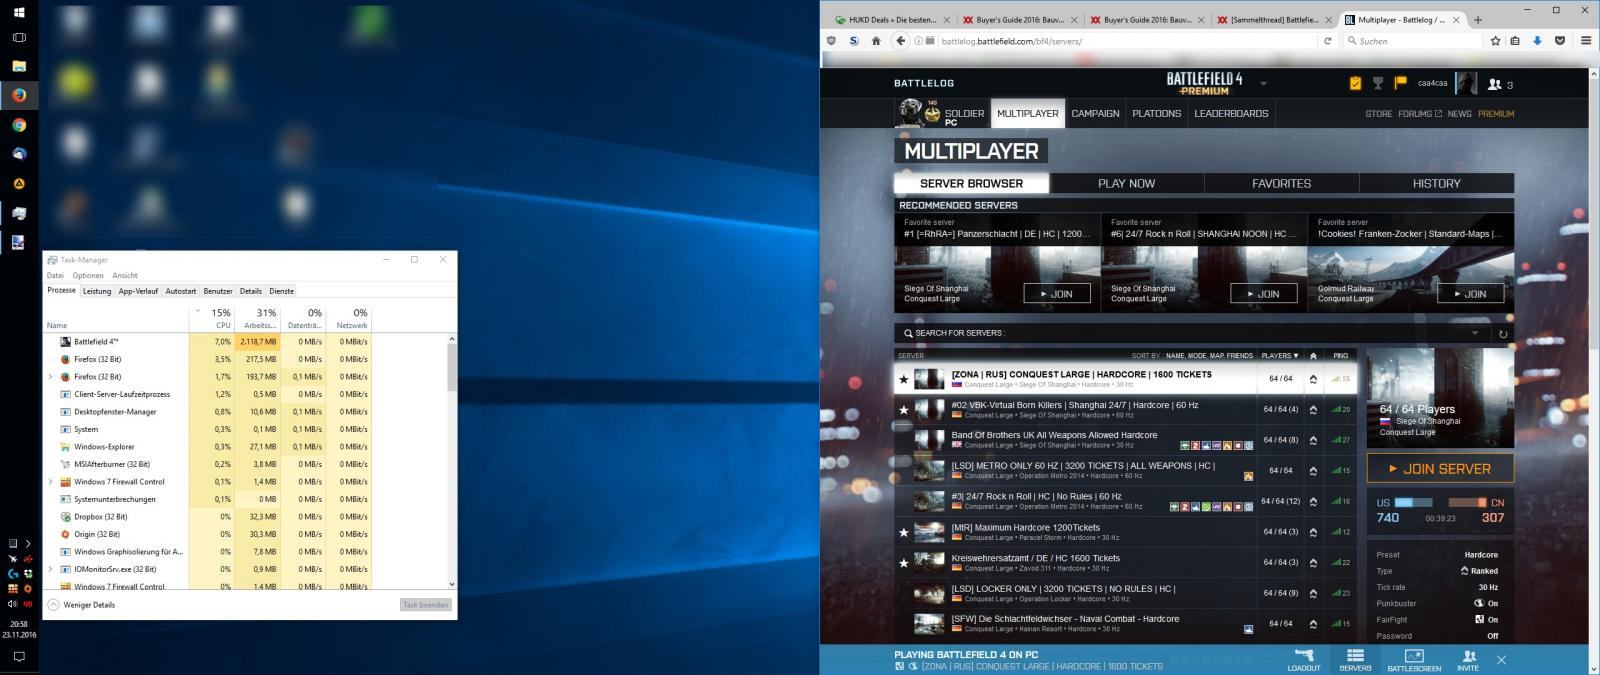
Task: Go back with the Firefox back arrow
Action: tap(900, 41)
